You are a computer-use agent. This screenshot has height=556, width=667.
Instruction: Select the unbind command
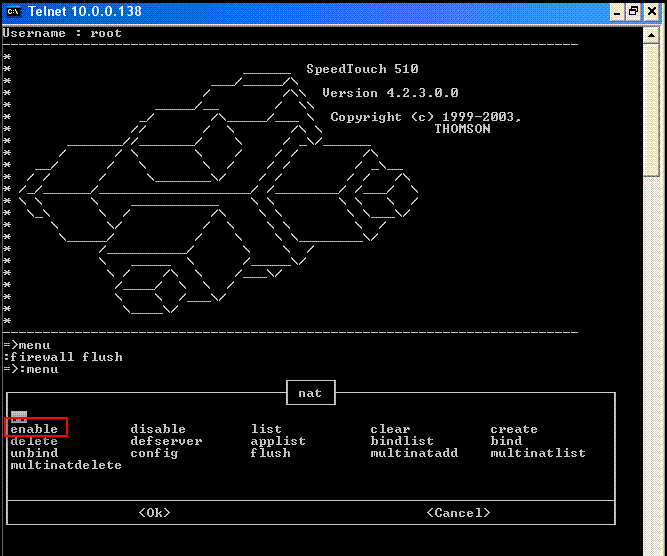[x=34, y=453]
